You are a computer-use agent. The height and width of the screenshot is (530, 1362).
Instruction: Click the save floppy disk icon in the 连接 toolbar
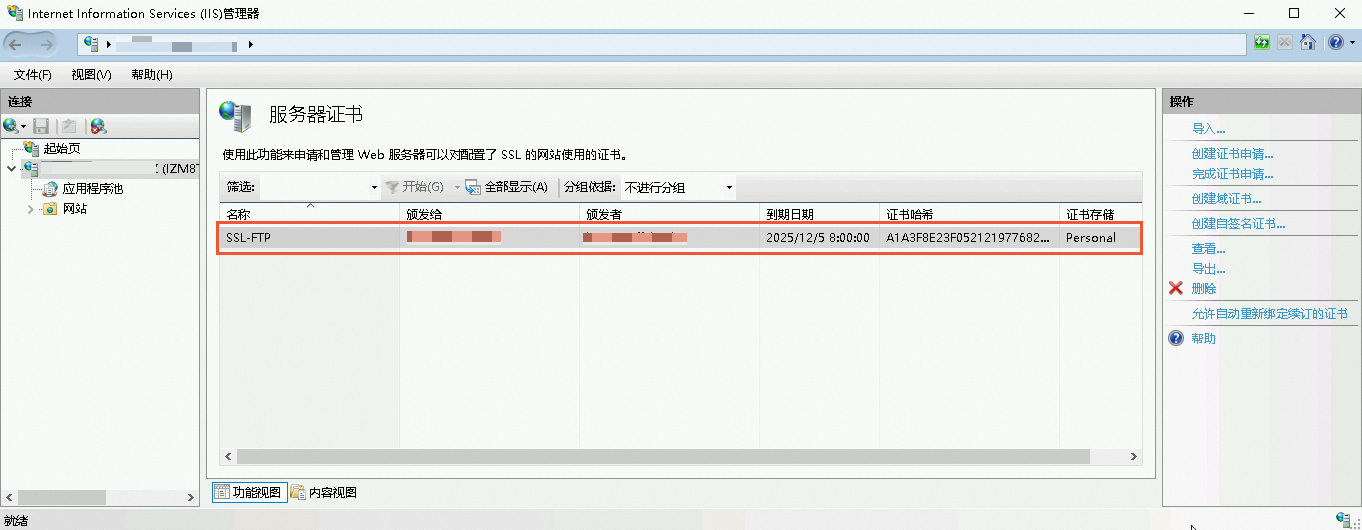click(x=41, y=126)
